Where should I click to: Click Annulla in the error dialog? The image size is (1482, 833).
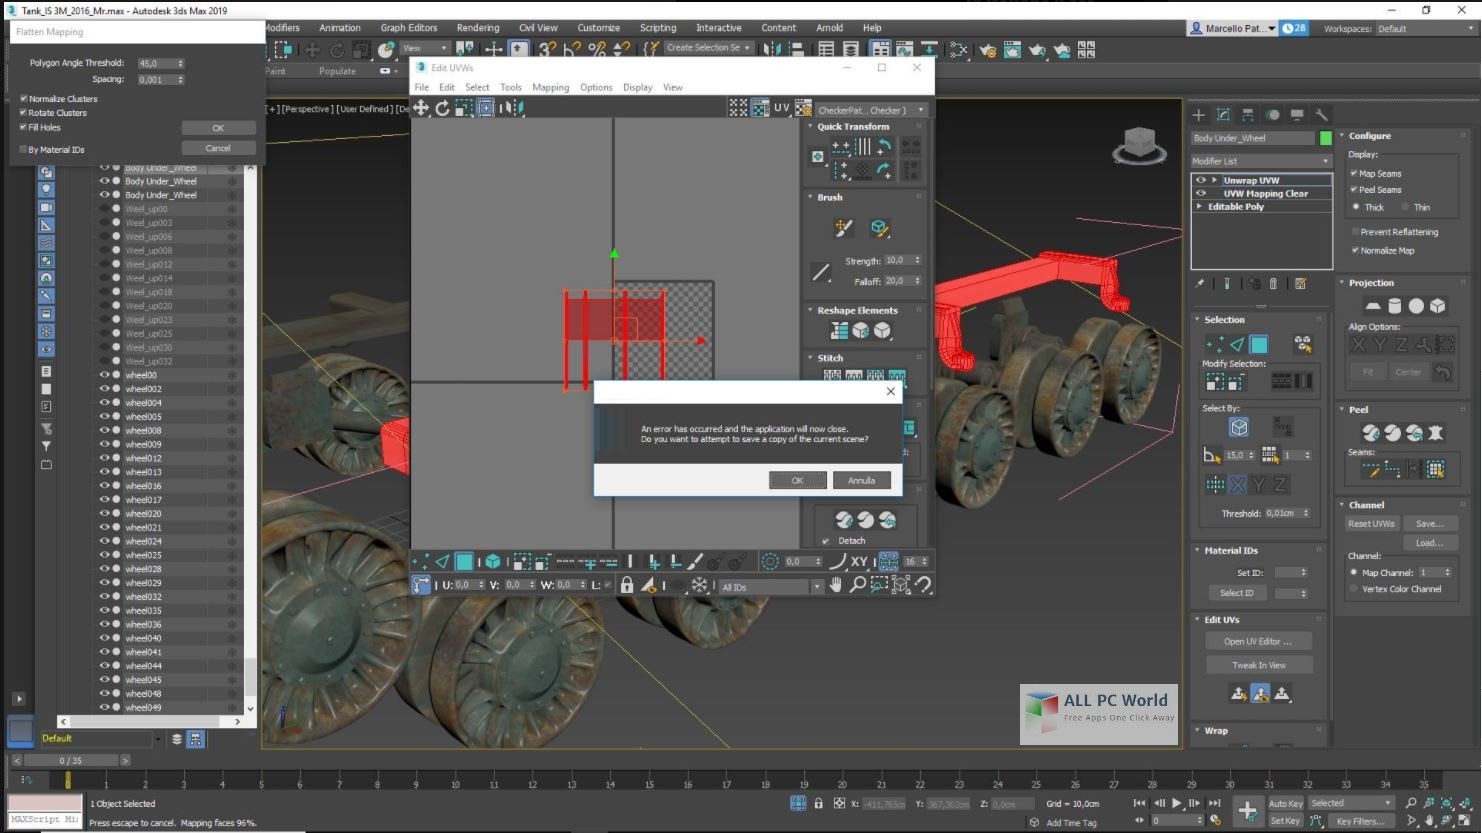861,480
